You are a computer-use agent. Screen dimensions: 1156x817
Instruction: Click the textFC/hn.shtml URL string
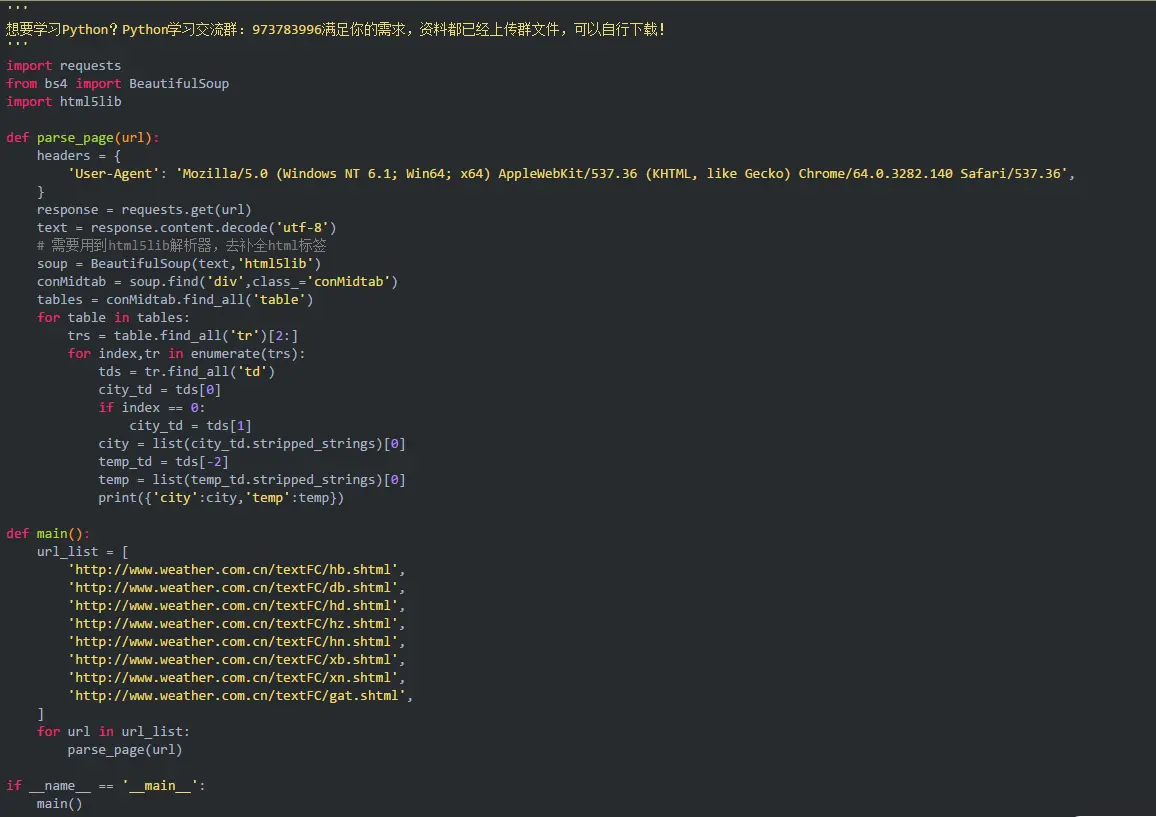(x=237, y=642)
